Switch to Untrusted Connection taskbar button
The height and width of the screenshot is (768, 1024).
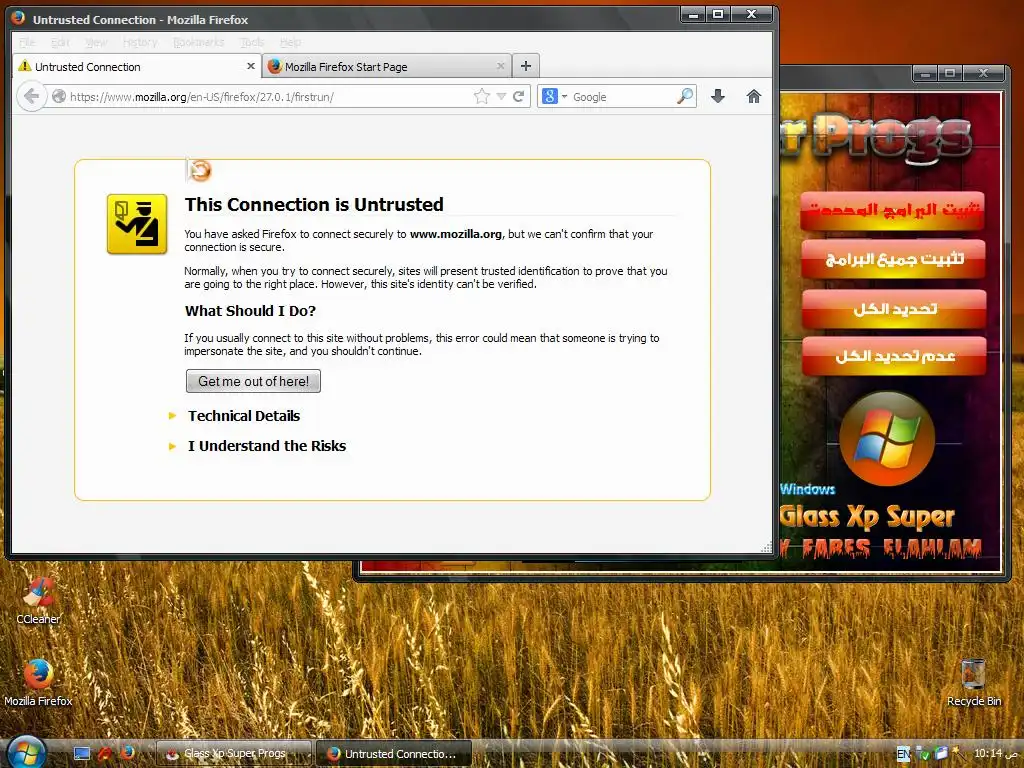coord(394,753)
